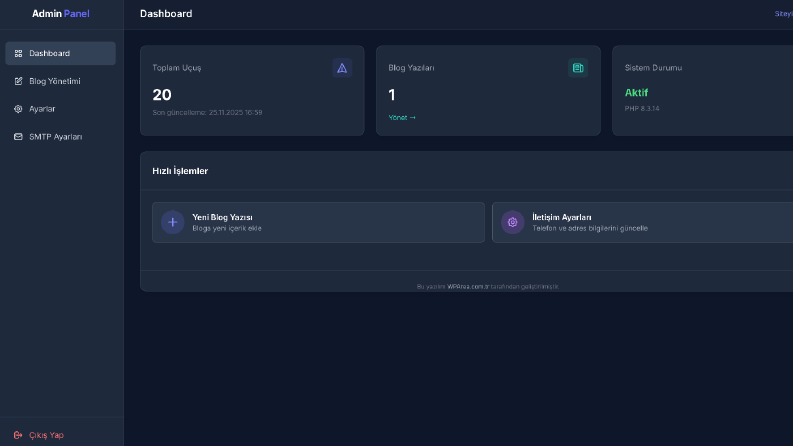This screenshot has width=793, height=446.
Task: Open Blog Yönetimi in the sidebar
Action: 60,81
